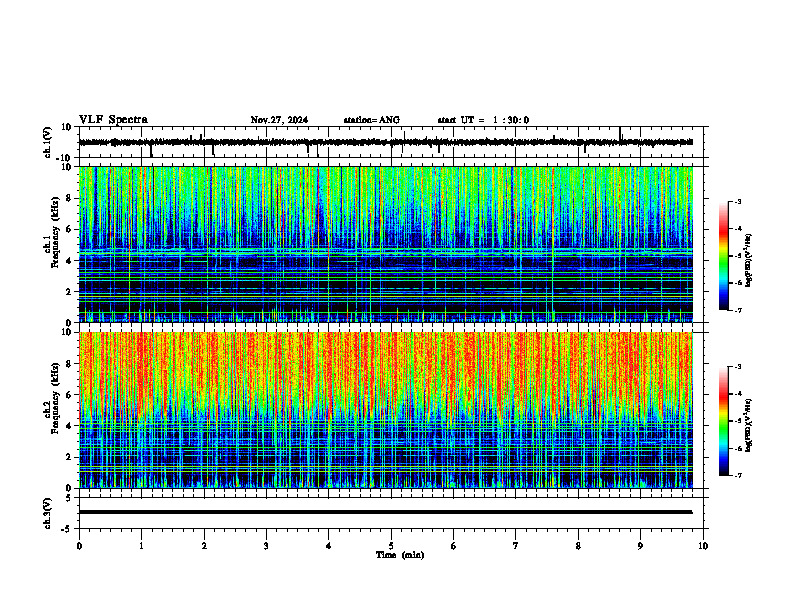This screenshot has height=612, width=792.
Task: Click inside the ch.1 voltage waveform strip
Action: (393, 142)
